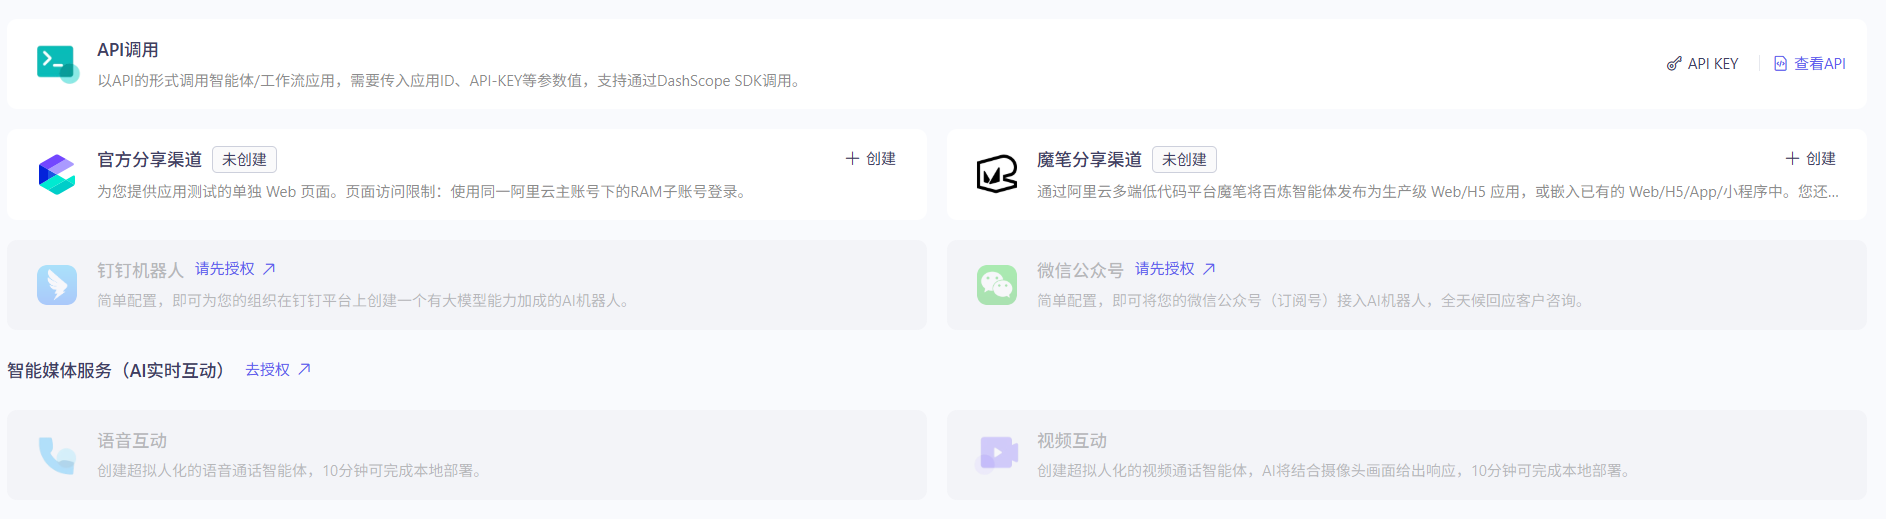Select the 钉钉机器人 title
Image resolution: width=1886 pixels, height=519 pixels.
coord(140,270)
